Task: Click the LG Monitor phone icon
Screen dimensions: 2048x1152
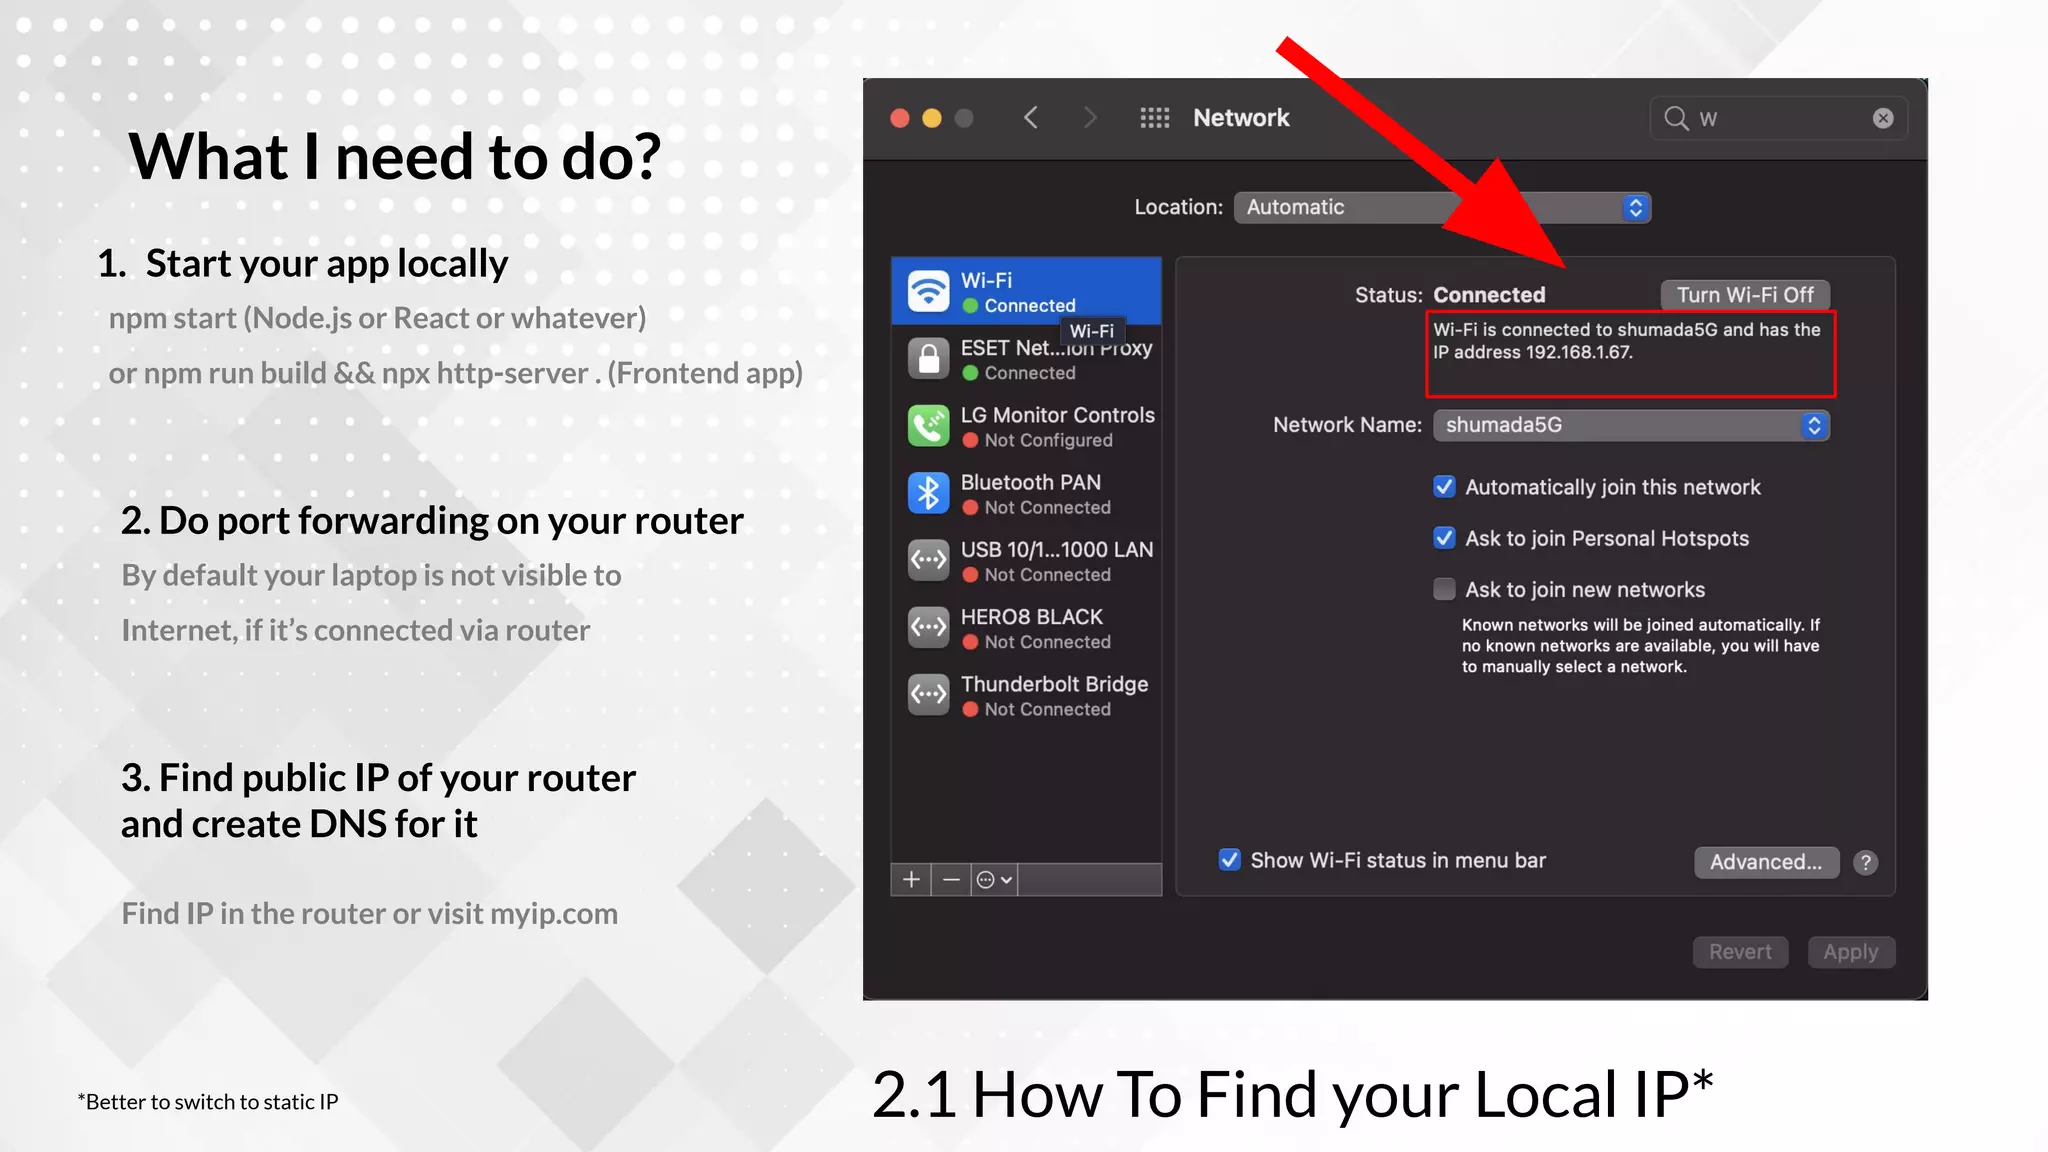Action: pyautogui.click(x=928, y=426)
